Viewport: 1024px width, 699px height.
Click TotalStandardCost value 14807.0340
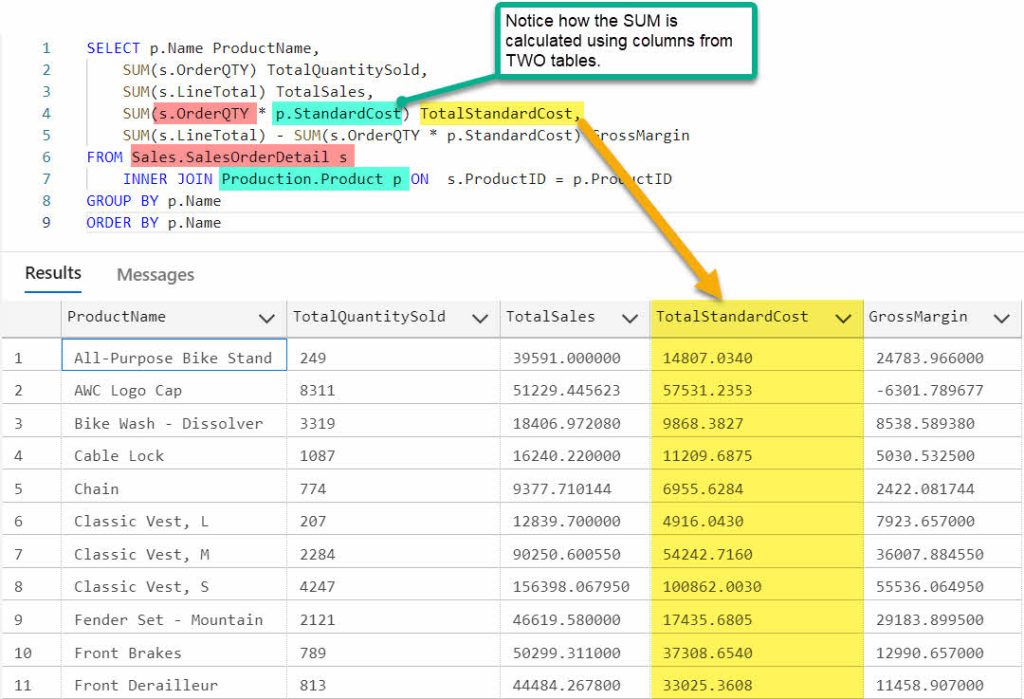707,358
